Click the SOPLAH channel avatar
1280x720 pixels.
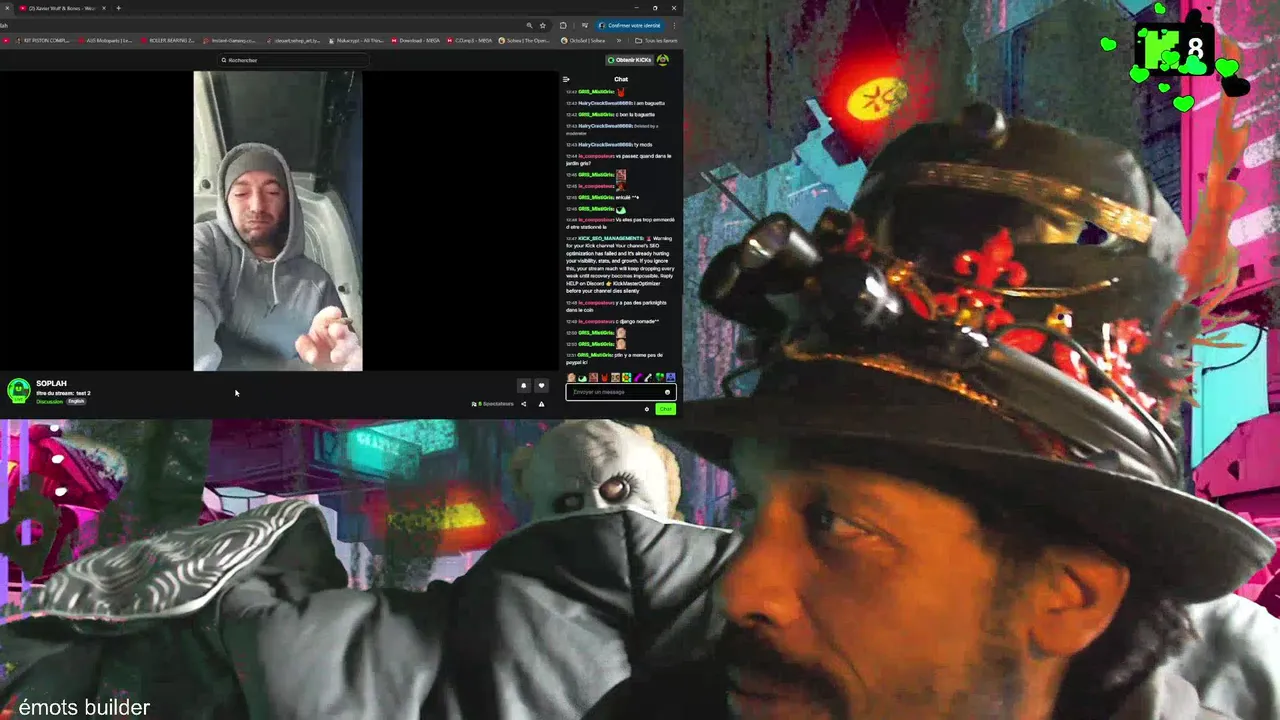(x=18, y=390)
